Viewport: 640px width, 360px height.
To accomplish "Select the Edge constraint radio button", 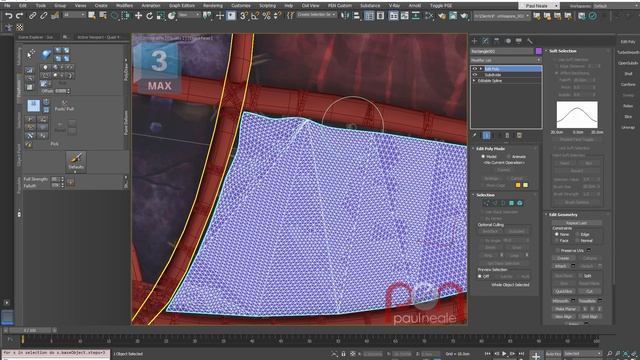I will point(577,234).
